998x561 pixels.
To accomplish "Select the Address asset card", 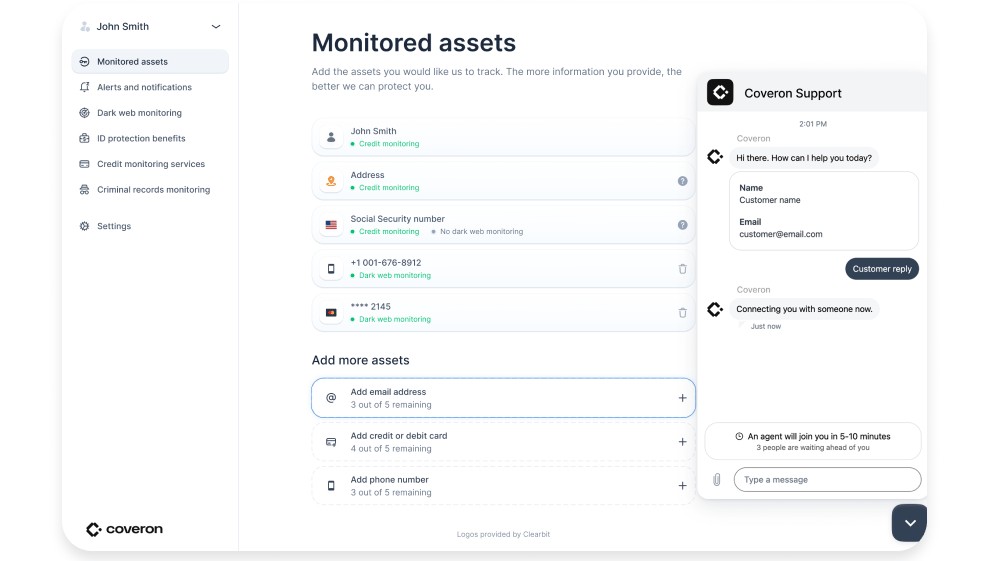I will 503,181.
